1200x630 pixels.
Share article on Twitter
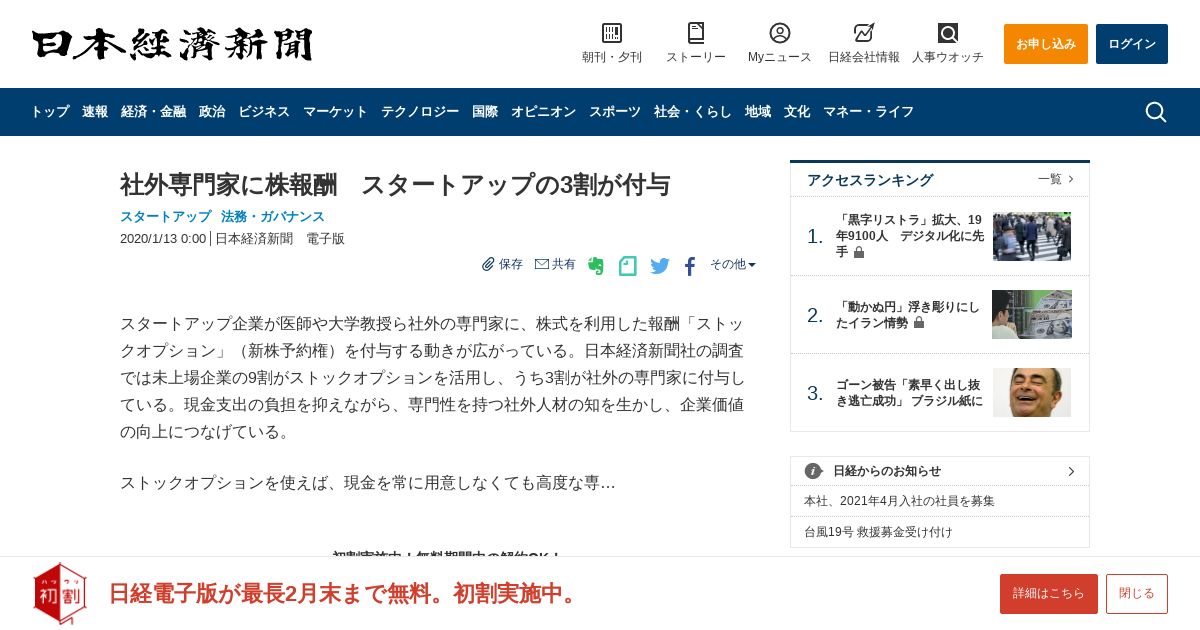tap(660, 266)
